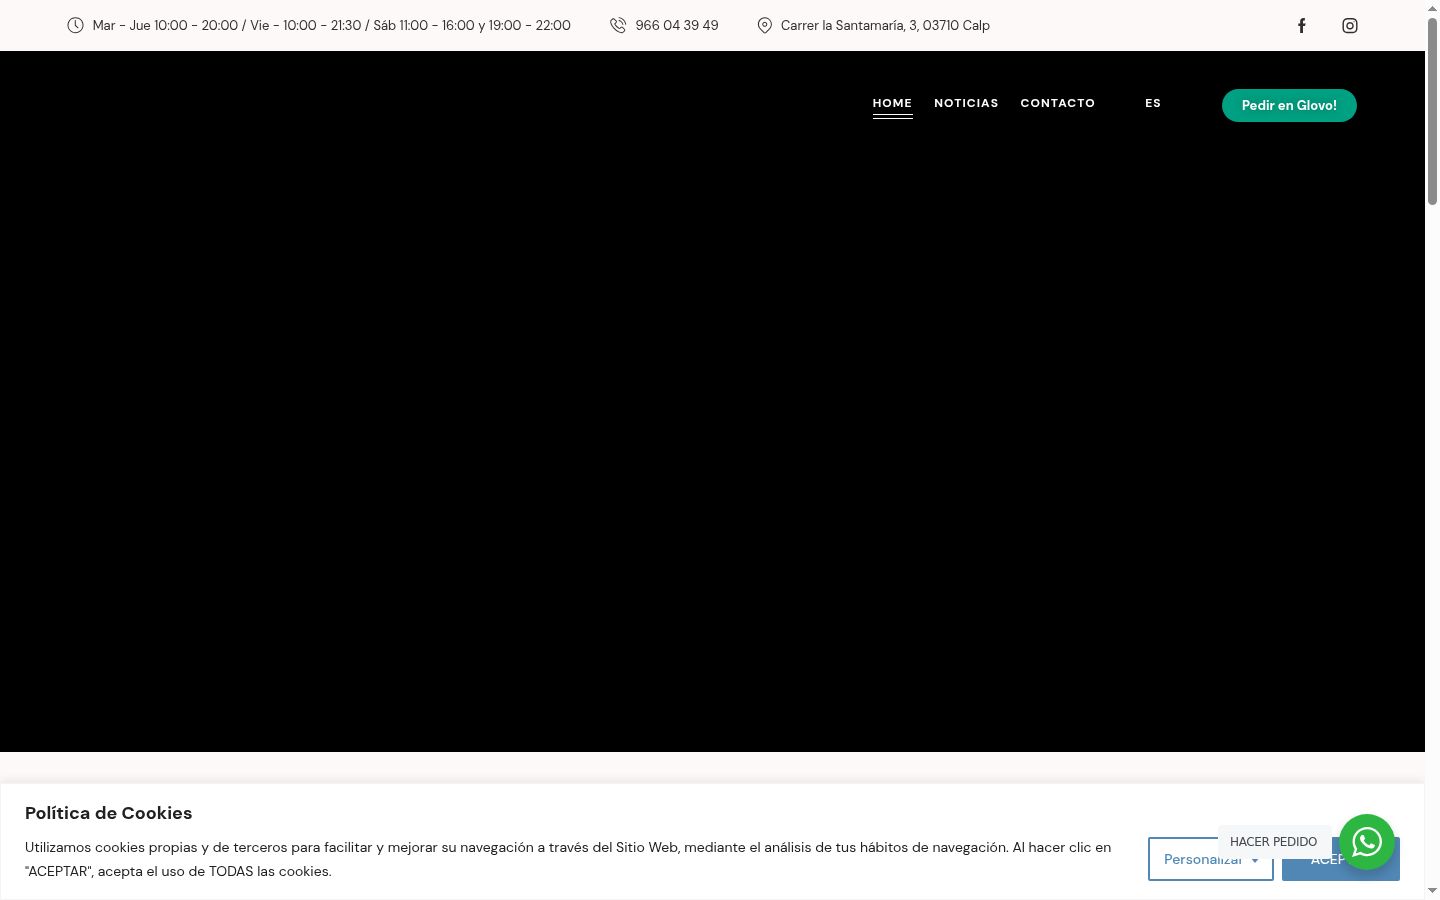This screenshot has height=900, width=1440.
Task: Open the CONTACTO menu item
Action: pos(1057,103)
